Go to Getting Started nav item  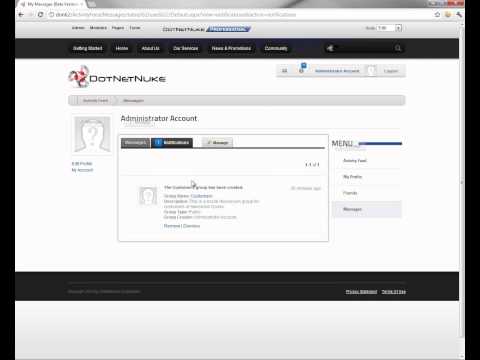tap(88, 48)
